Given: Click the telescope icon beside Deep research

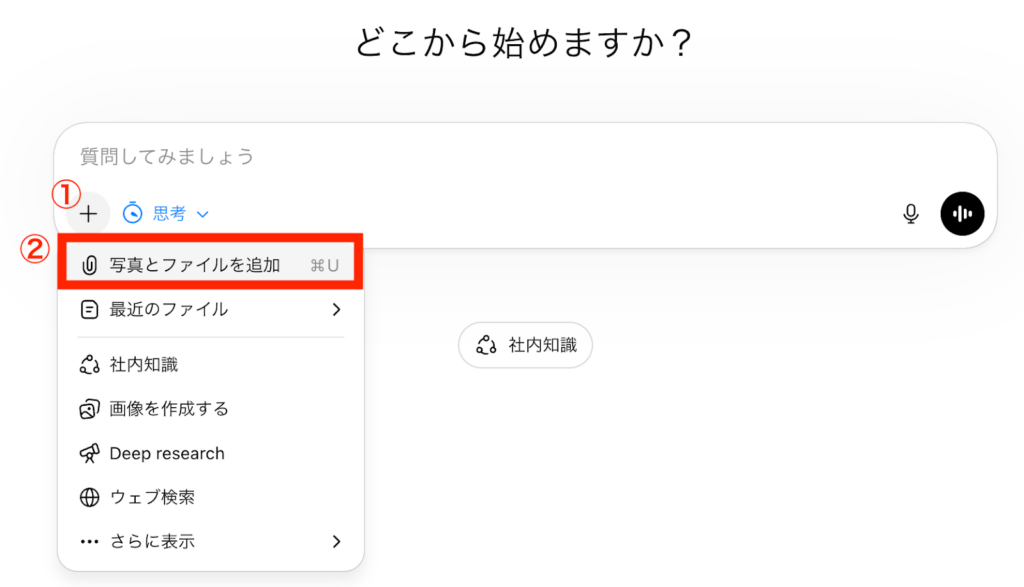Looking at the screenshot, I should pyautogui.click(x=90, y=453).
